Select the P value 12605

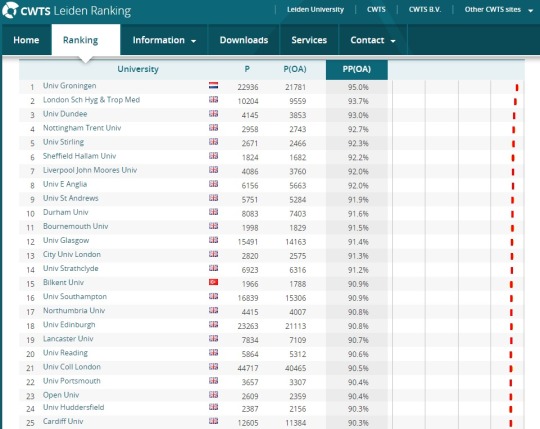248,423
